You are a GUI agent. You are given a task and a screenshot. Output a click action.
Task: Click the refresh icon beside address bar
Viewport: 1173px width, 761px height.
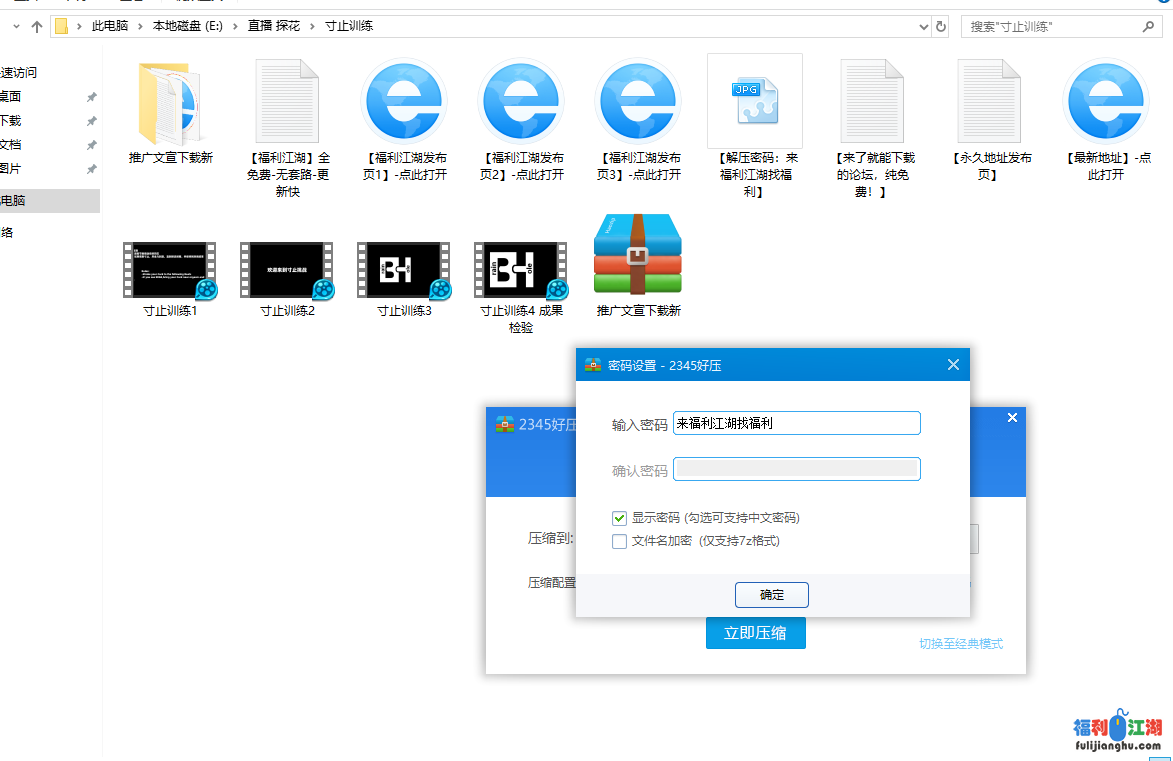point(940,27)
